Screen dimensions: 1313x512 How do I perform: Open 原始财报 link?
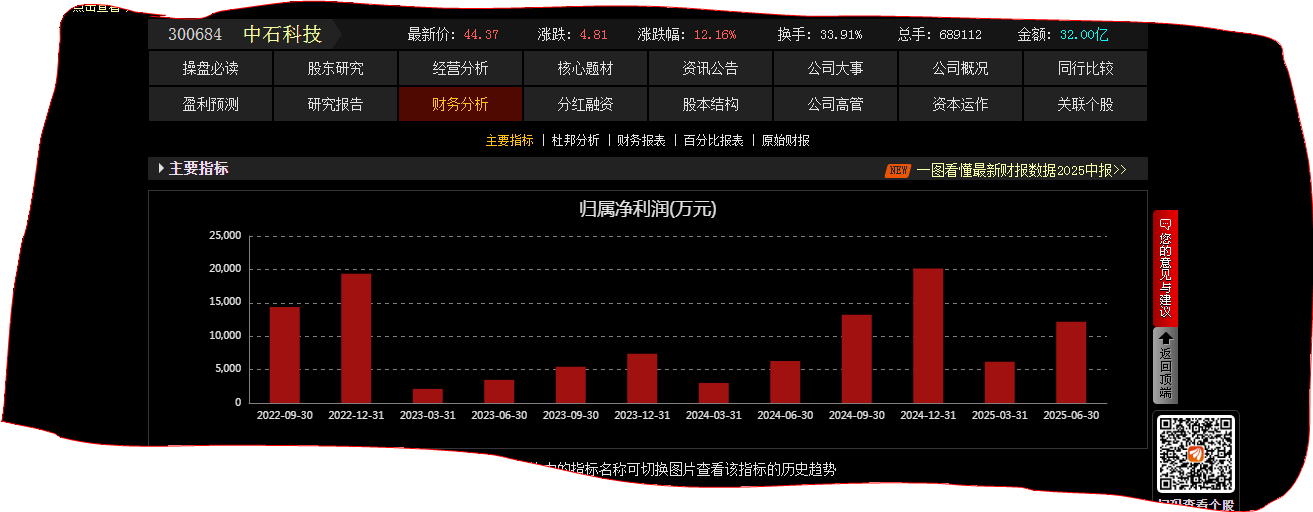coord(786,141)
